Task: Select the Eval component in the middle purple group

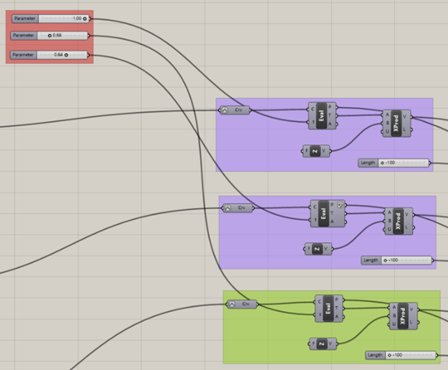Action: click(x=327, y=214)
